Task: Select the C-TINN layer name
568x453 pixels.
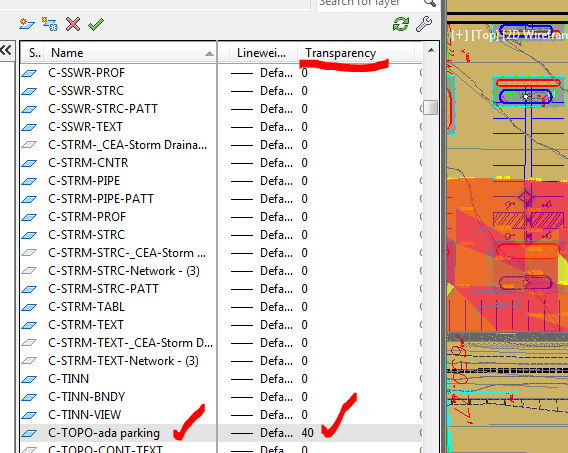Action: click(68, 379)
